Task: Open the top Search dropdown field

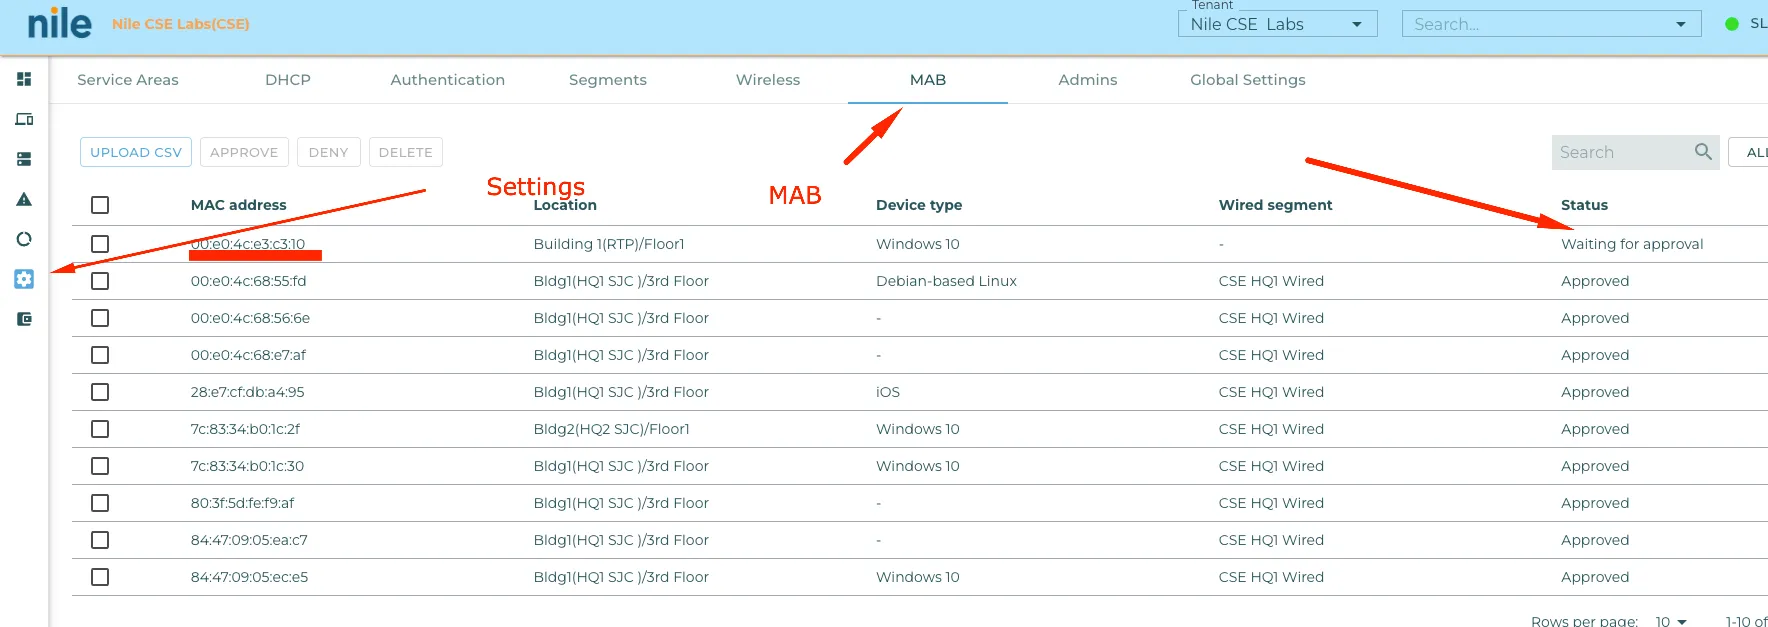Action: click(1551, 24)
